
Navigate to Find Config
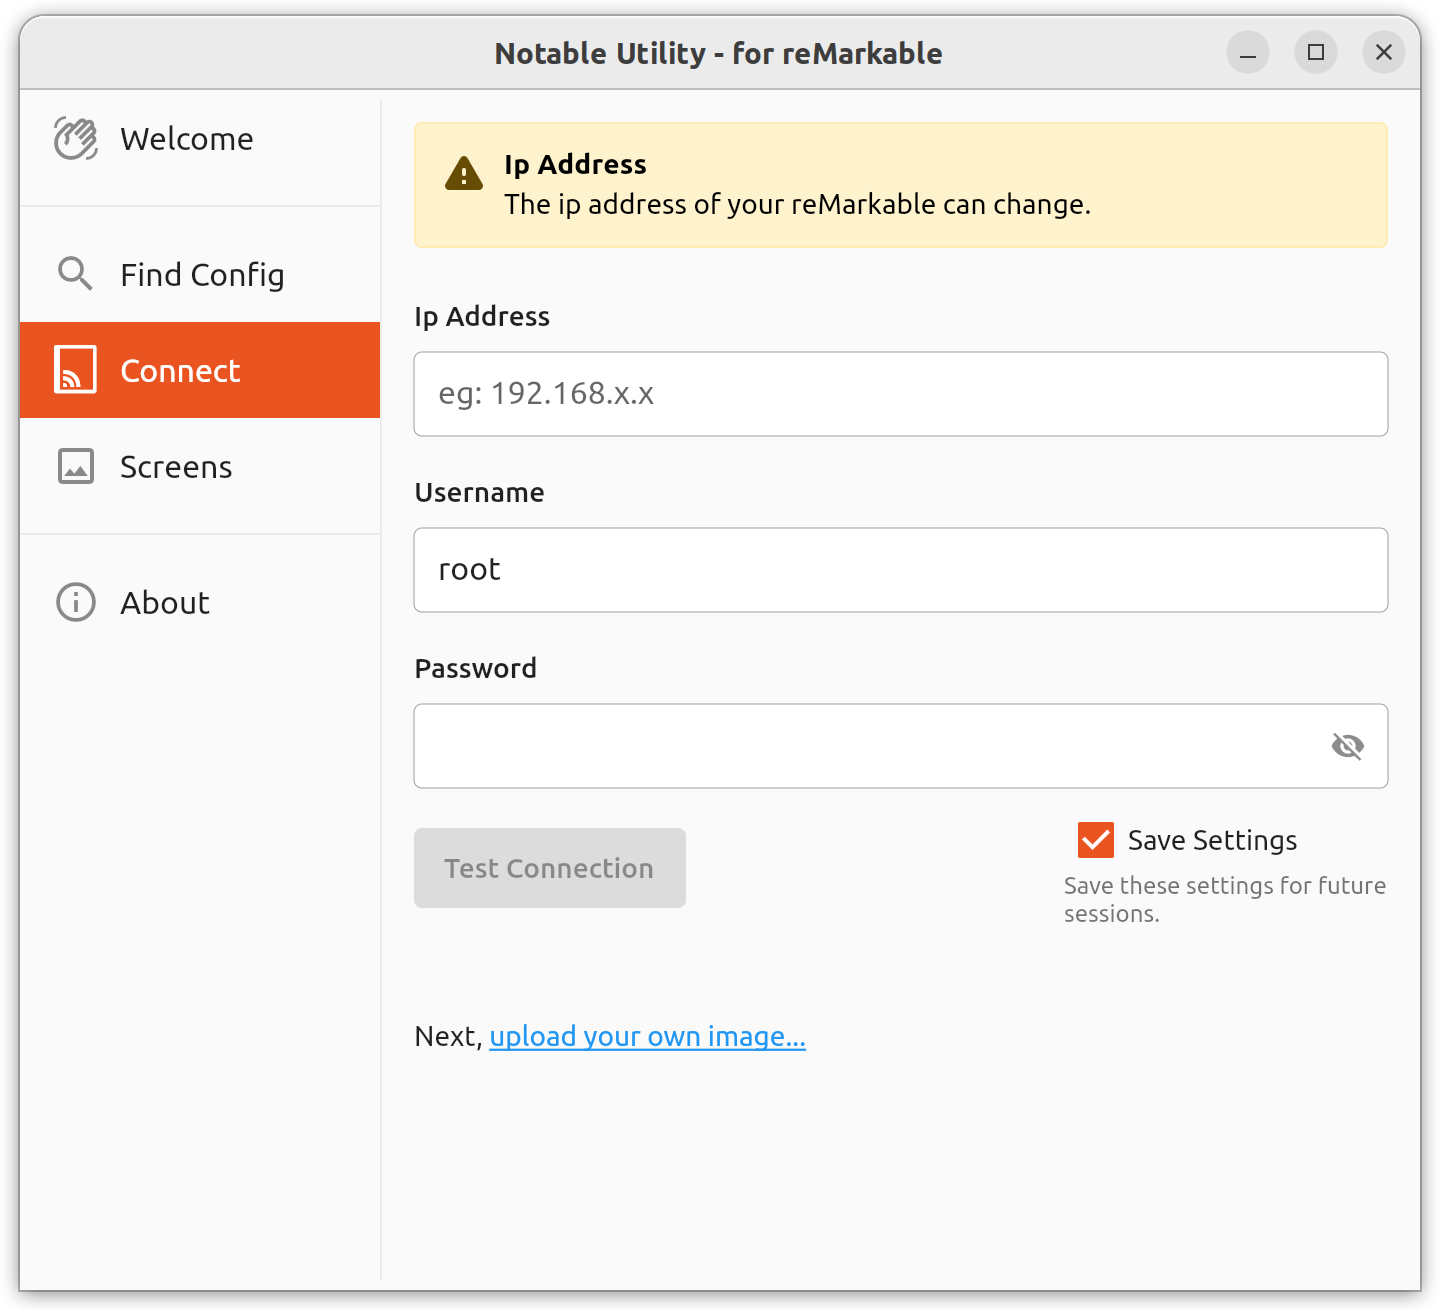[201, 274]
